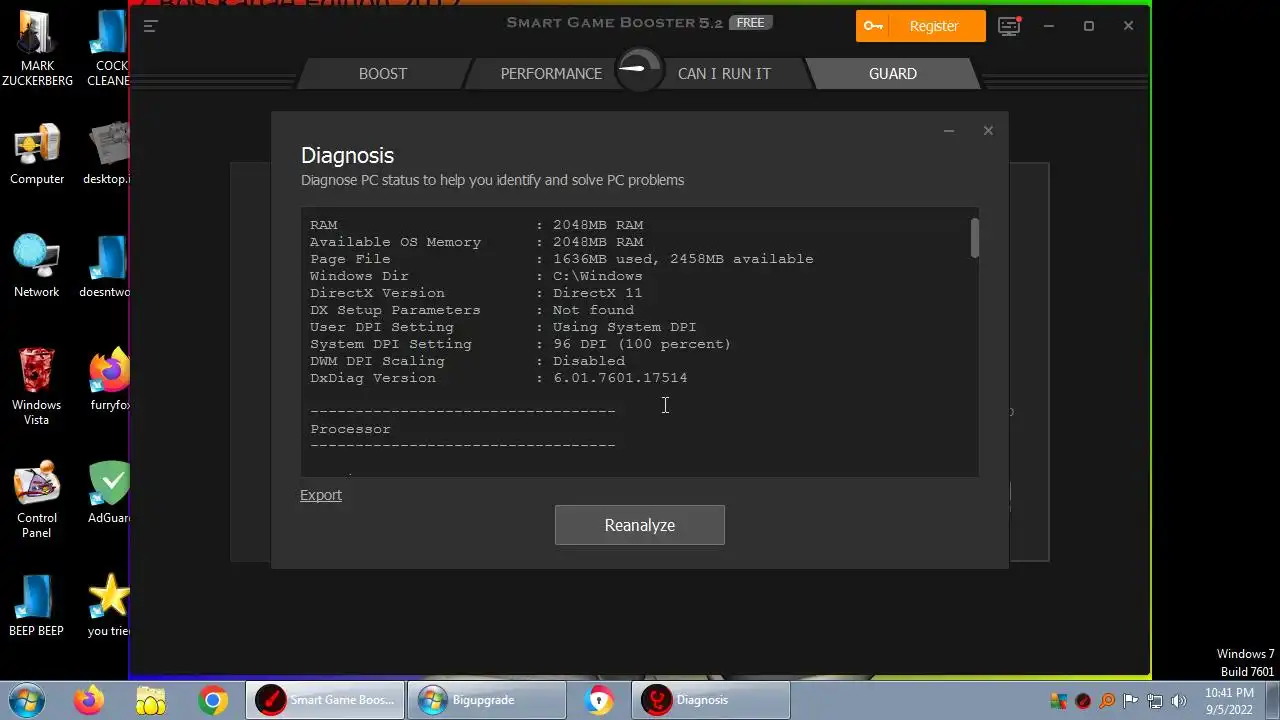Select the 'you tried' star desktop icon
1280x720 pixels.
click(108, 604)
